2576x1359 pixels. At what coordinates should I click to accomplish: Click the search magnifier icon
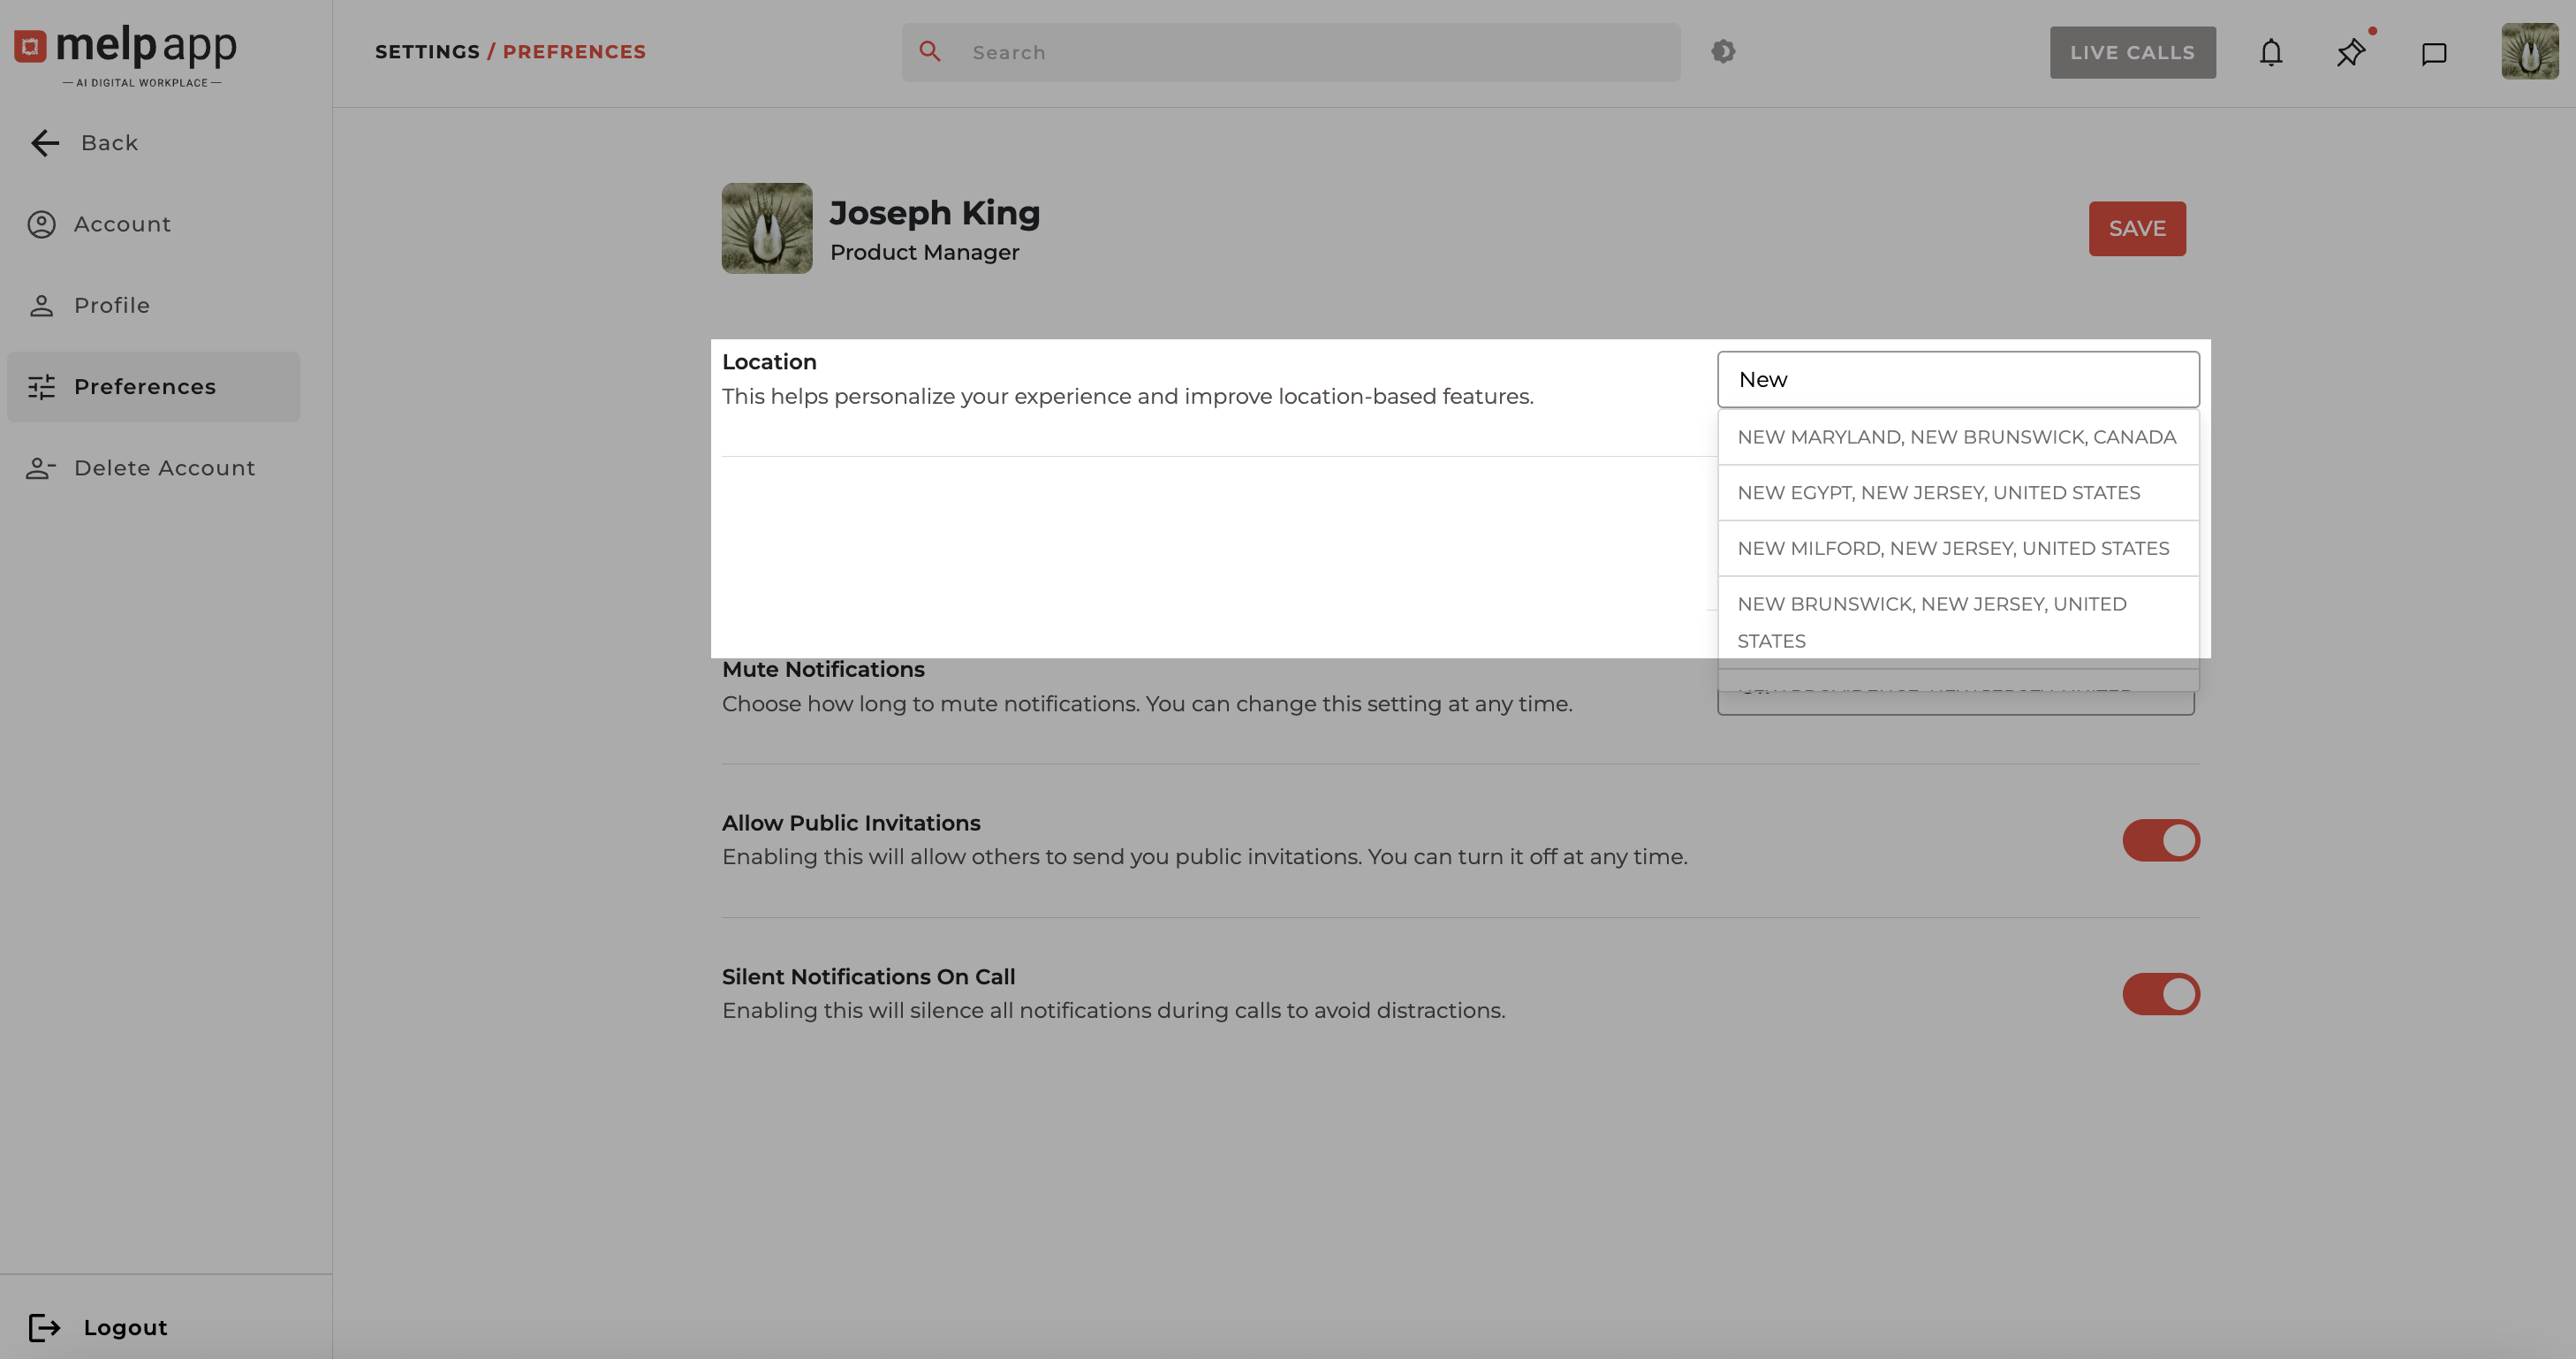[929, 52]
